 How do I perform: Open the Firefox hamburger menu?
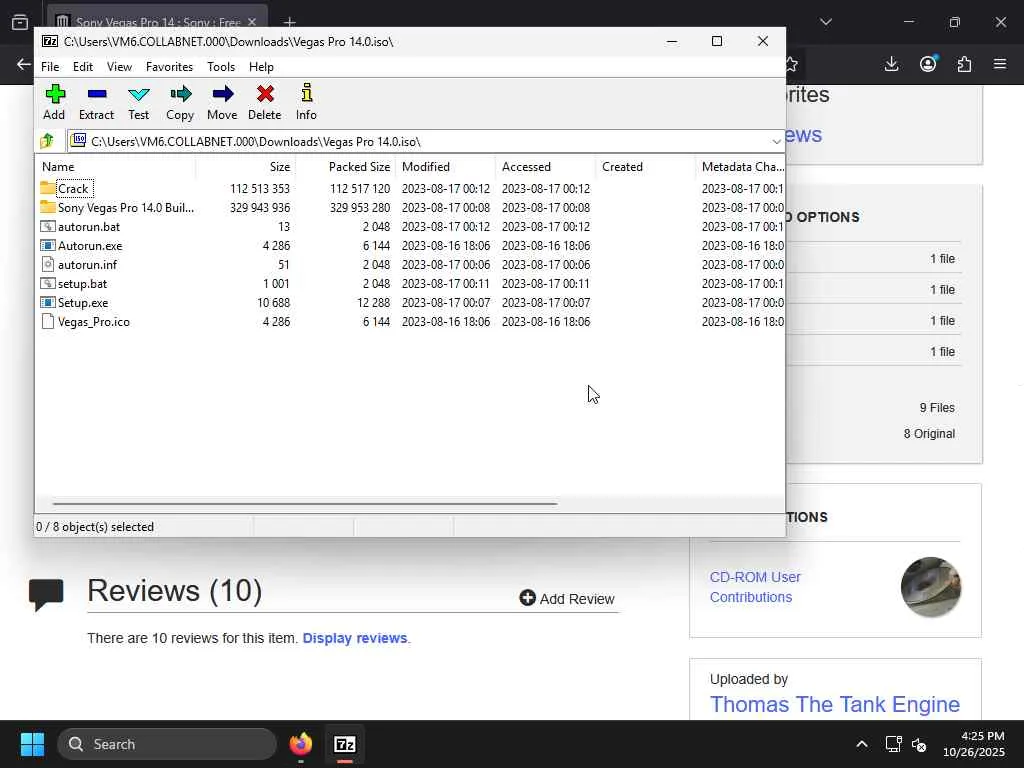(x=1000, y=64)
